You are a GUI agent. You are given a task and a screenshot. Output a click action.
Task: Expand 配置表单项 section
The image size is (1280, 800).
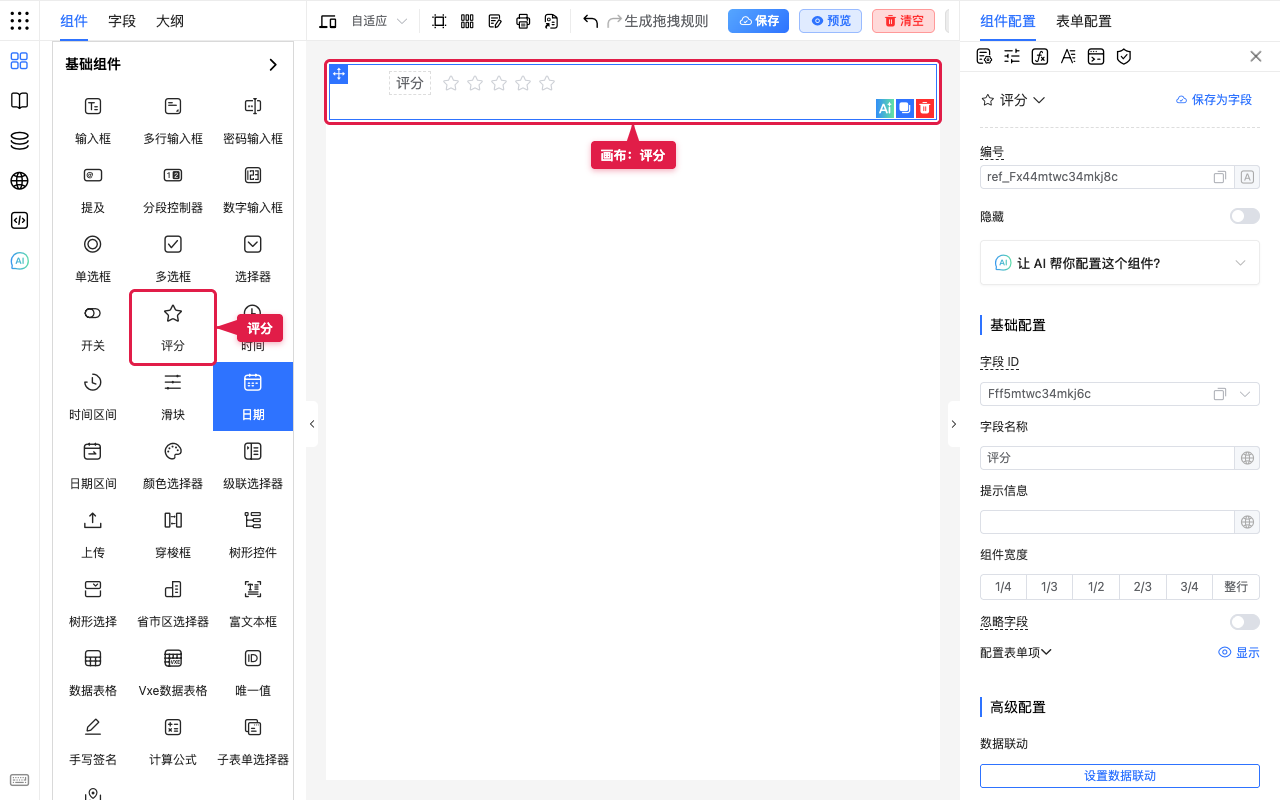click(1016, 652)
